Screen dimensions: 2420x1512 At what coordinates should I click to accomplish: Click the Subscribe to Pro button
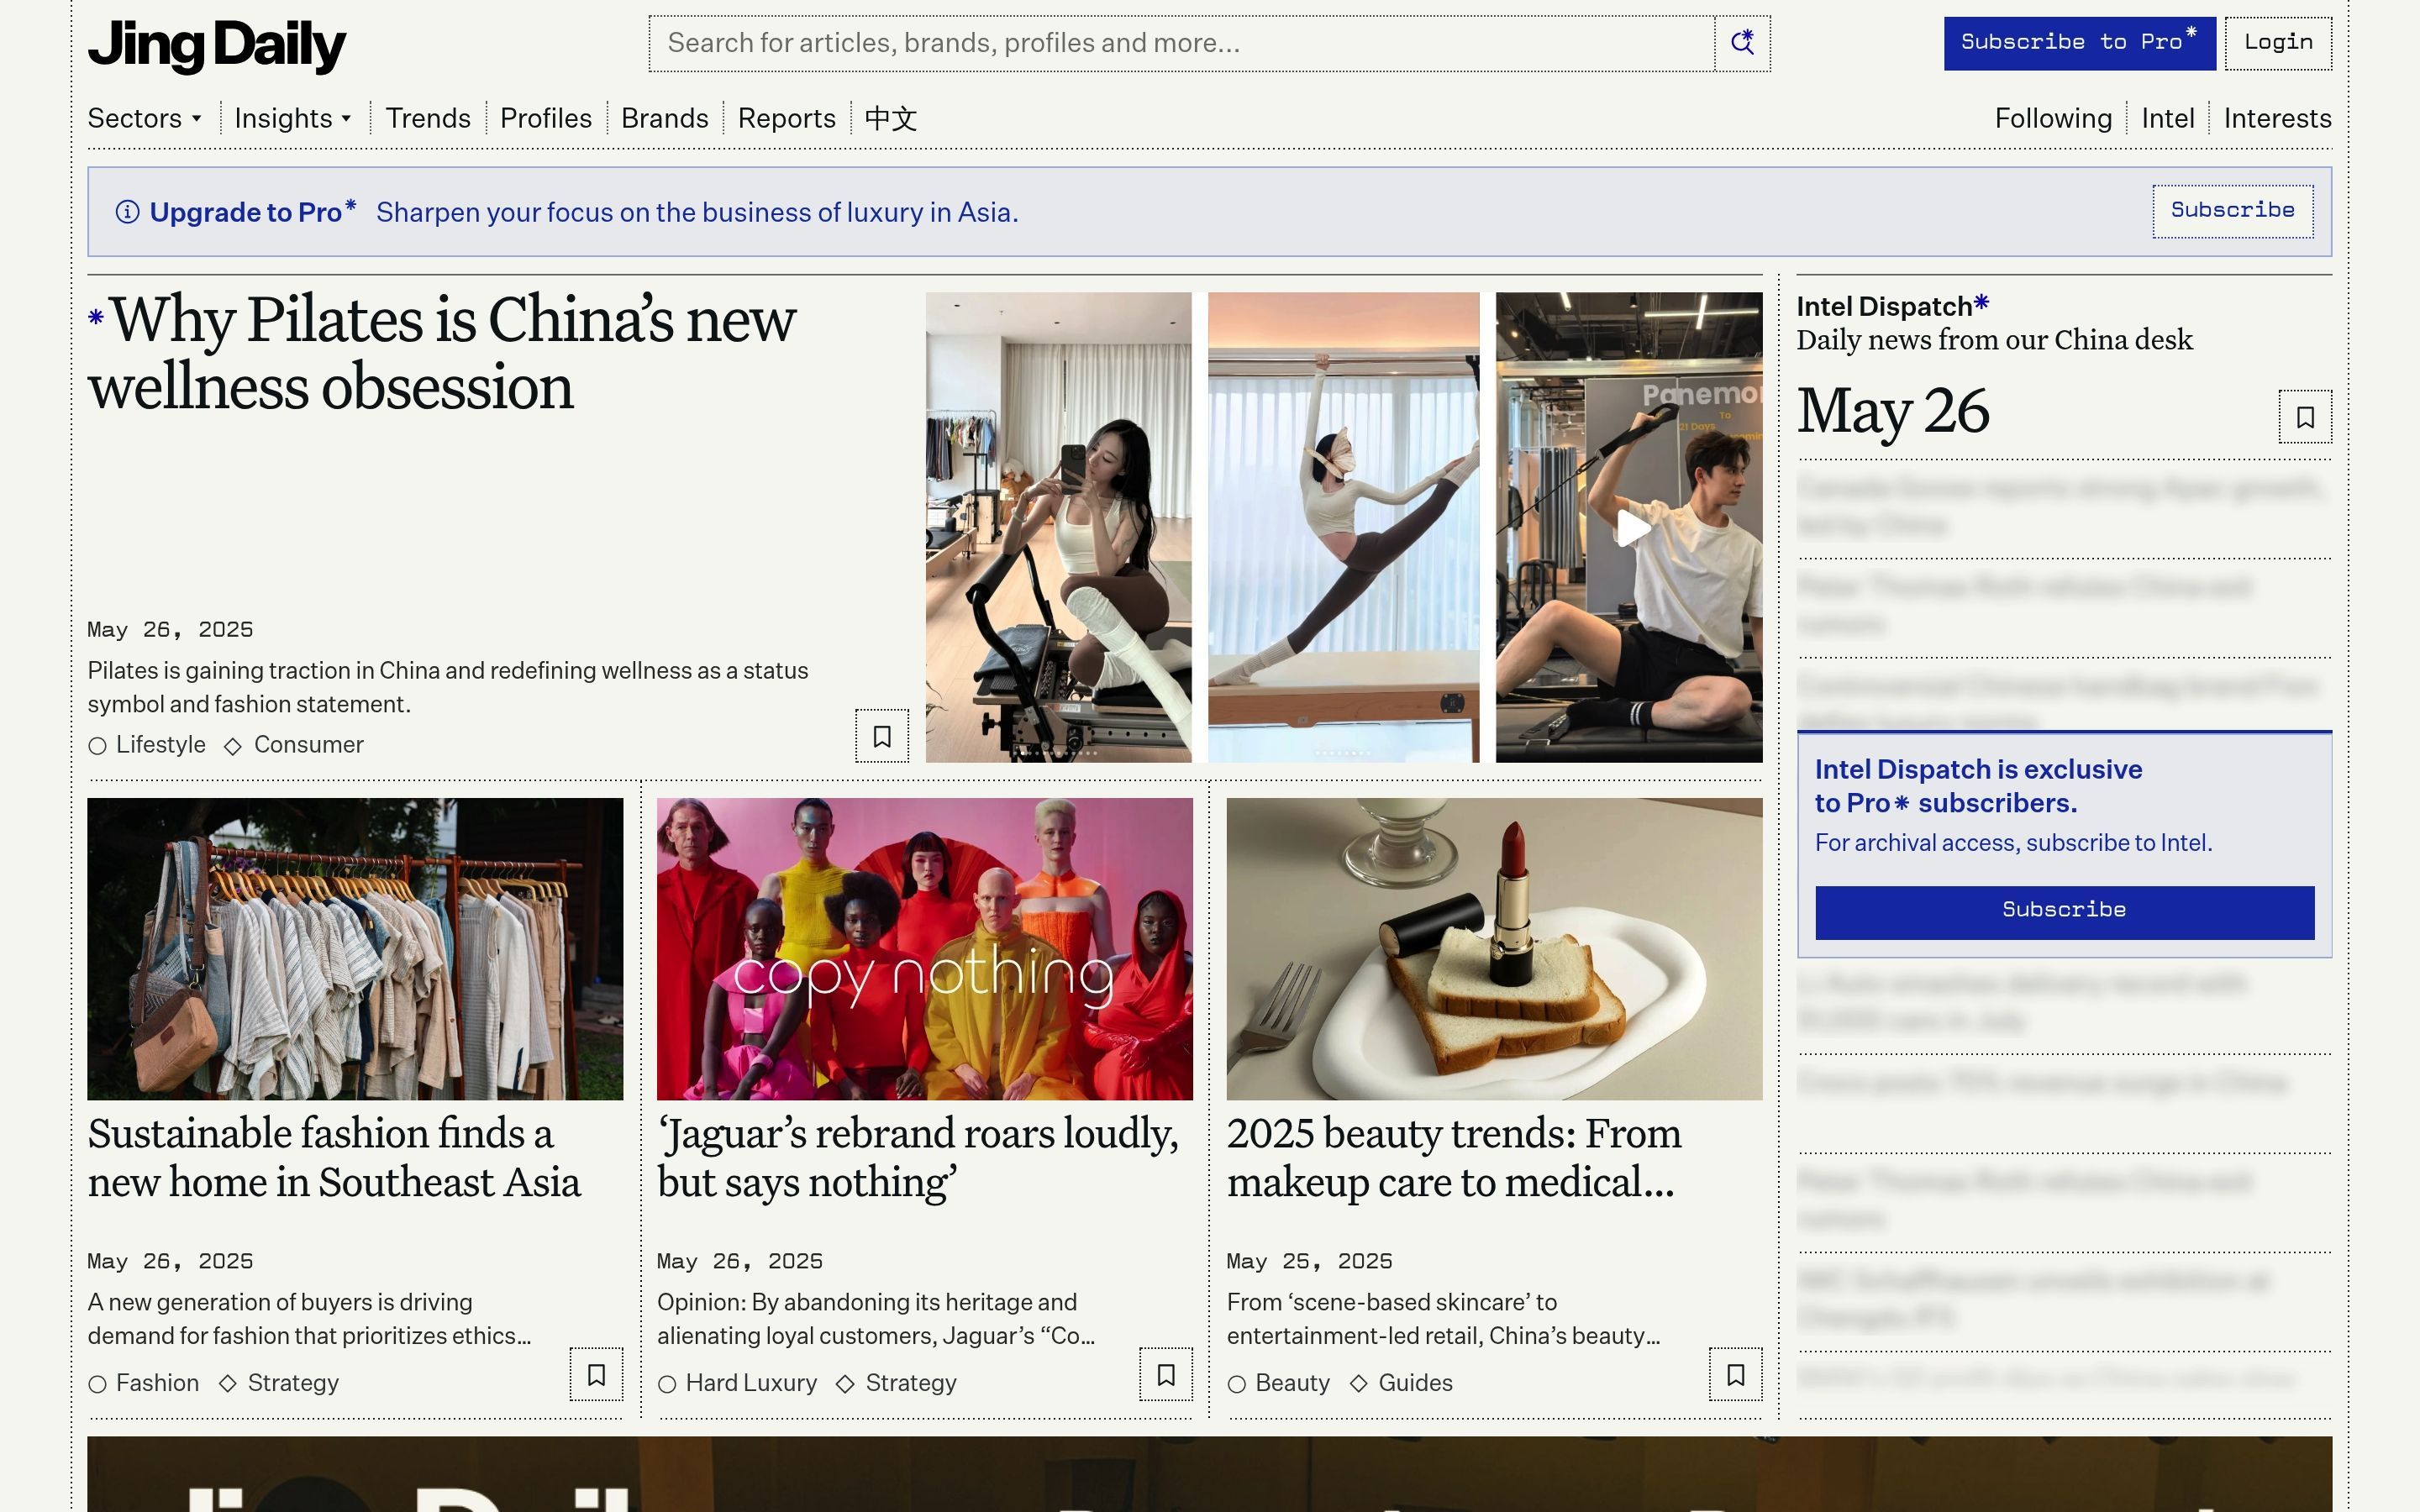[x=2078, y=43]
